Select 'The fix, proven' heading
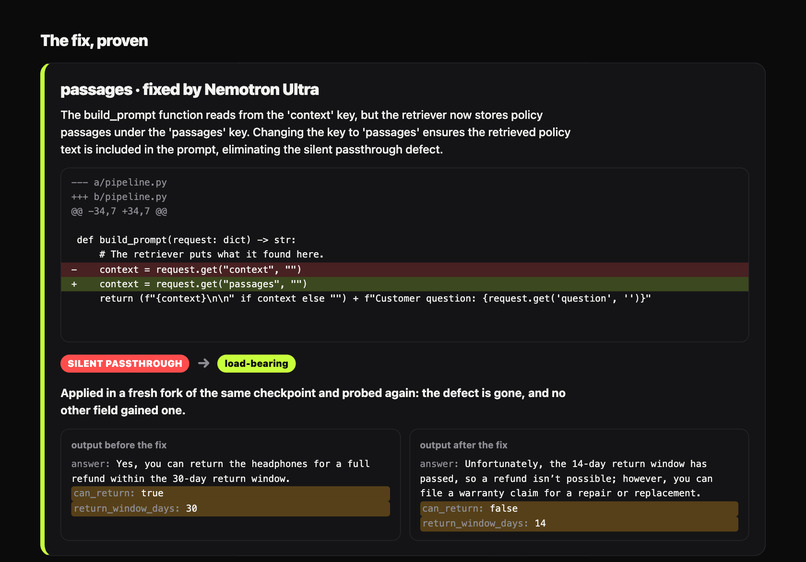This screenshot has width=806, height=562. (94, 41)
